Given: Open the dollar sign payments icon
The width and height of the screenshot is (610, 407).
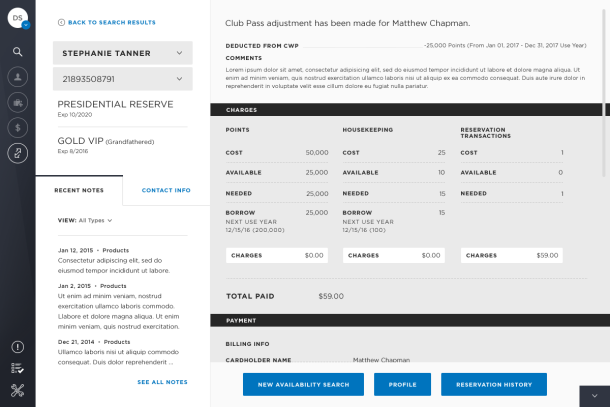Looking at the screenshot, I should pos(18,128).
